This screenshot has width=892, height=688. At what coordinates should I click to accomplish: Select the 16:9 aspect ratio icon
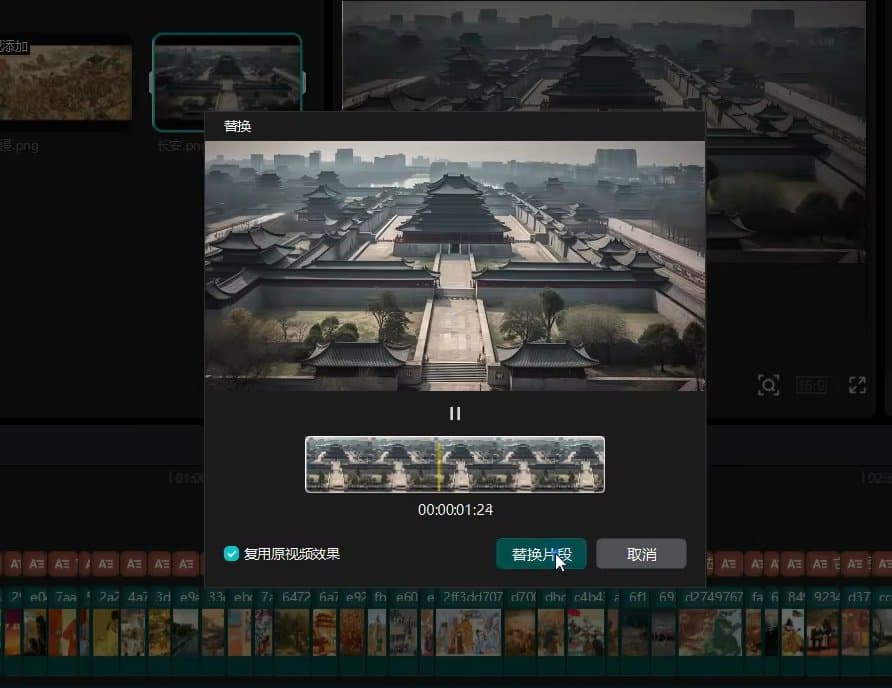pos(813,384)
